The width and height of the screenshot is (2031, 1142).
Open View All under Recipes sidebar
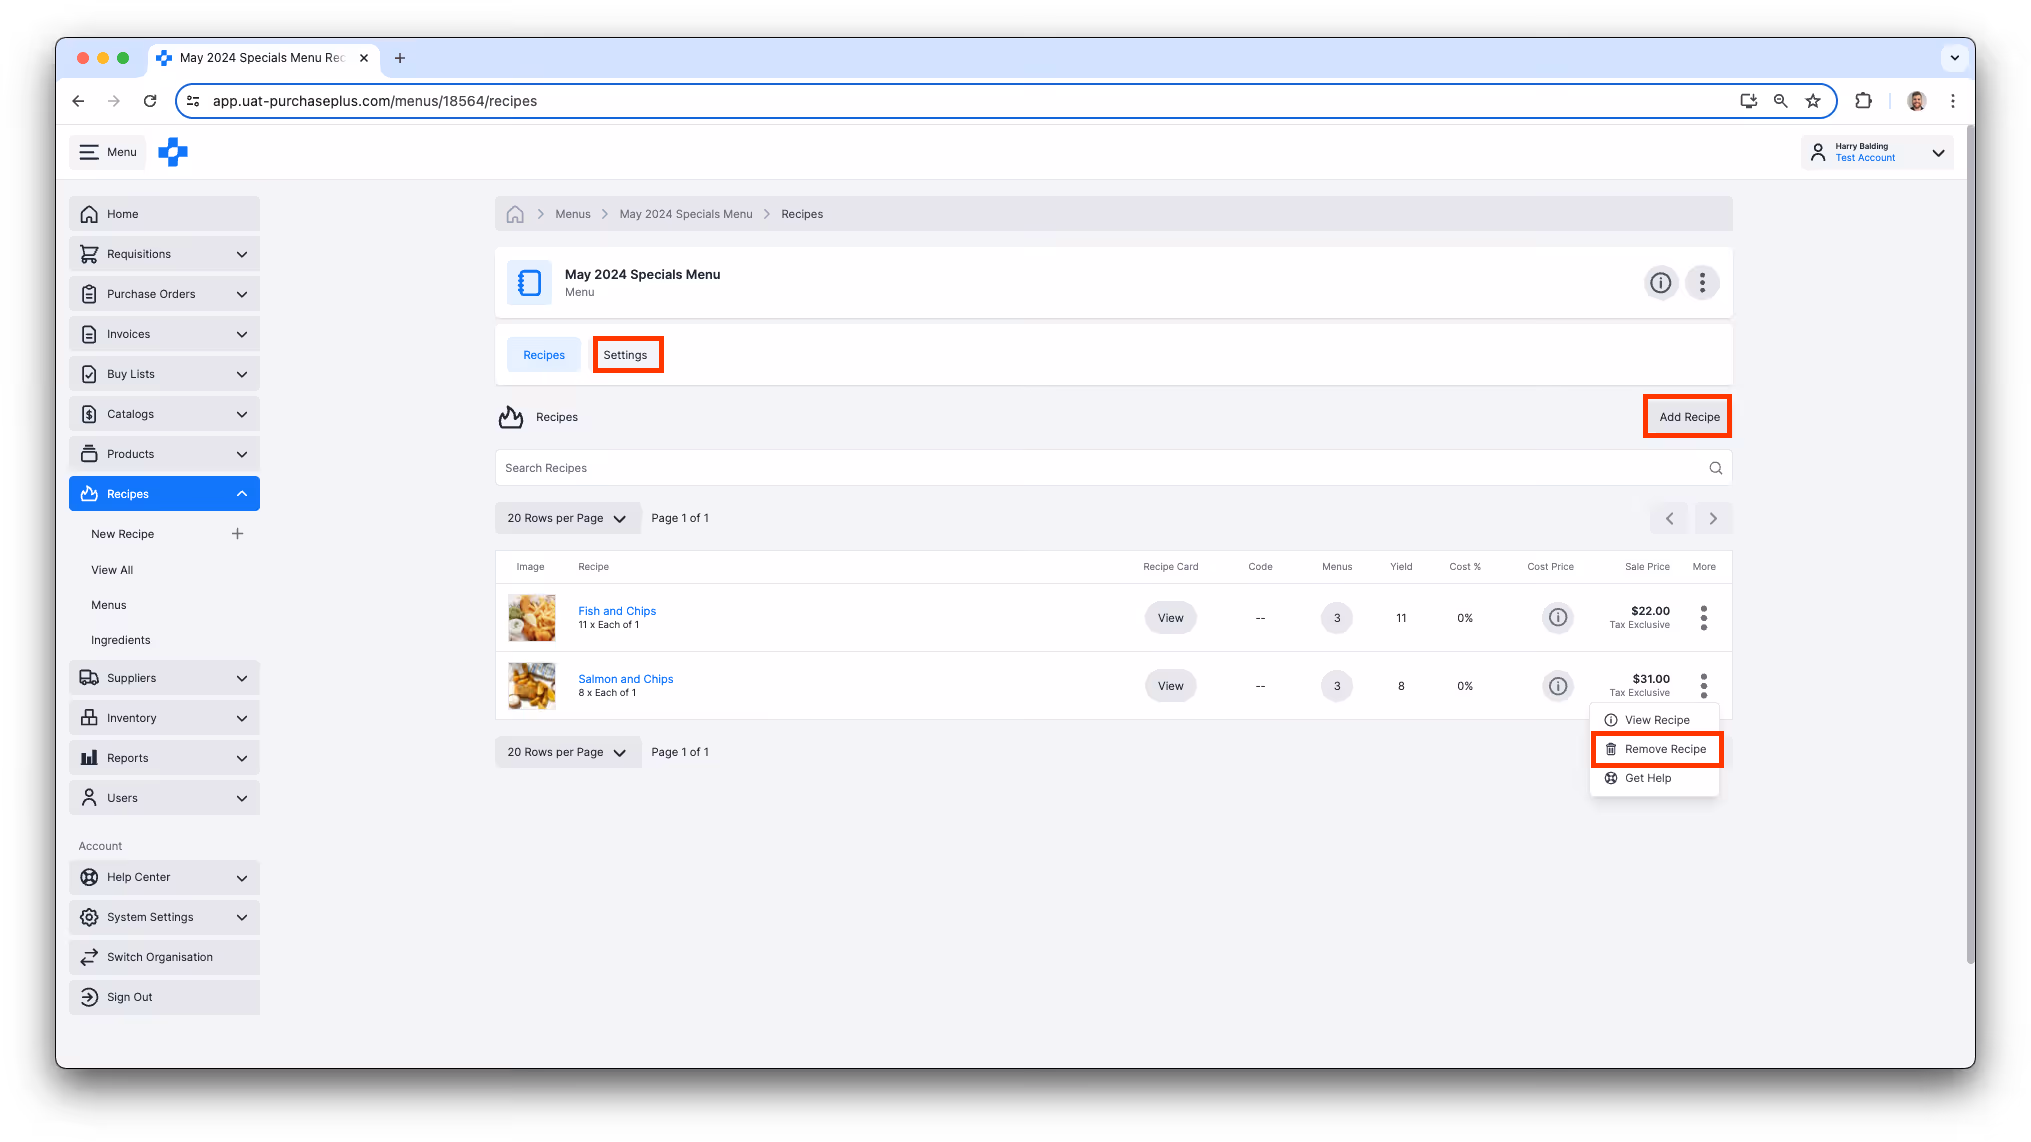(112, 570)
